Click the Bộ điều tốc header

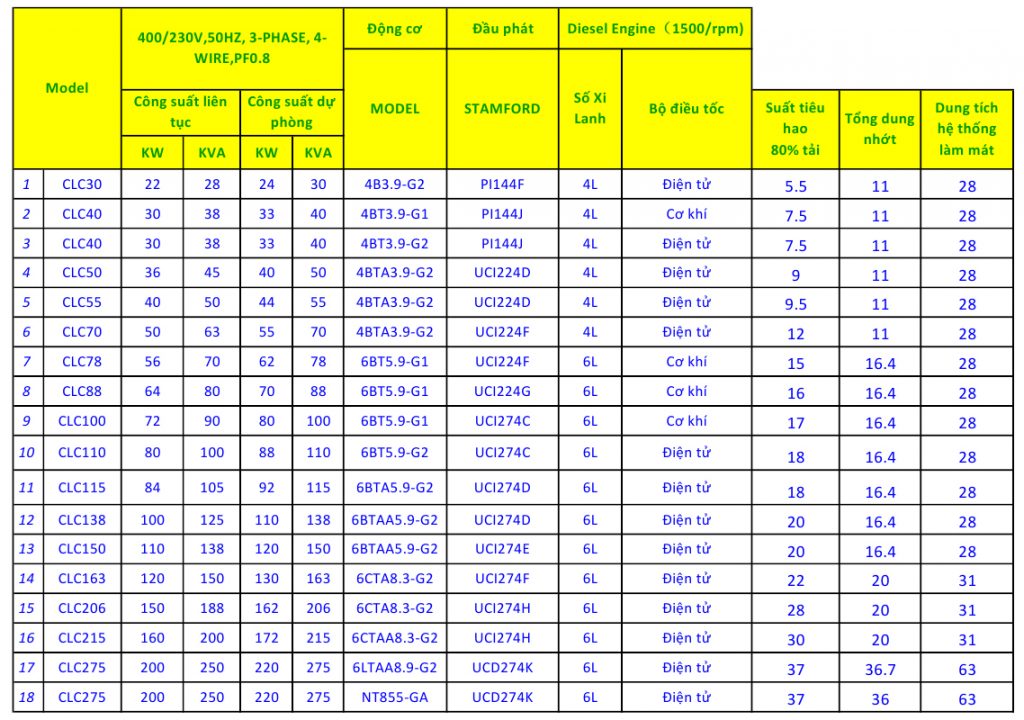pyautogui.click(x=686, y=108)
